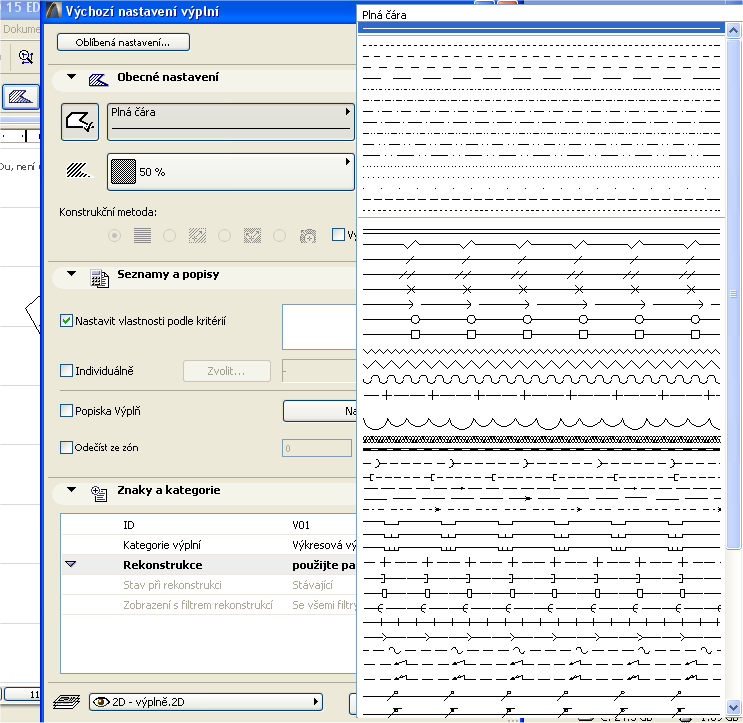This screenshot has height=723, width=743.
Task: Choose the line type with X marks
Action: tap(542, 289)
